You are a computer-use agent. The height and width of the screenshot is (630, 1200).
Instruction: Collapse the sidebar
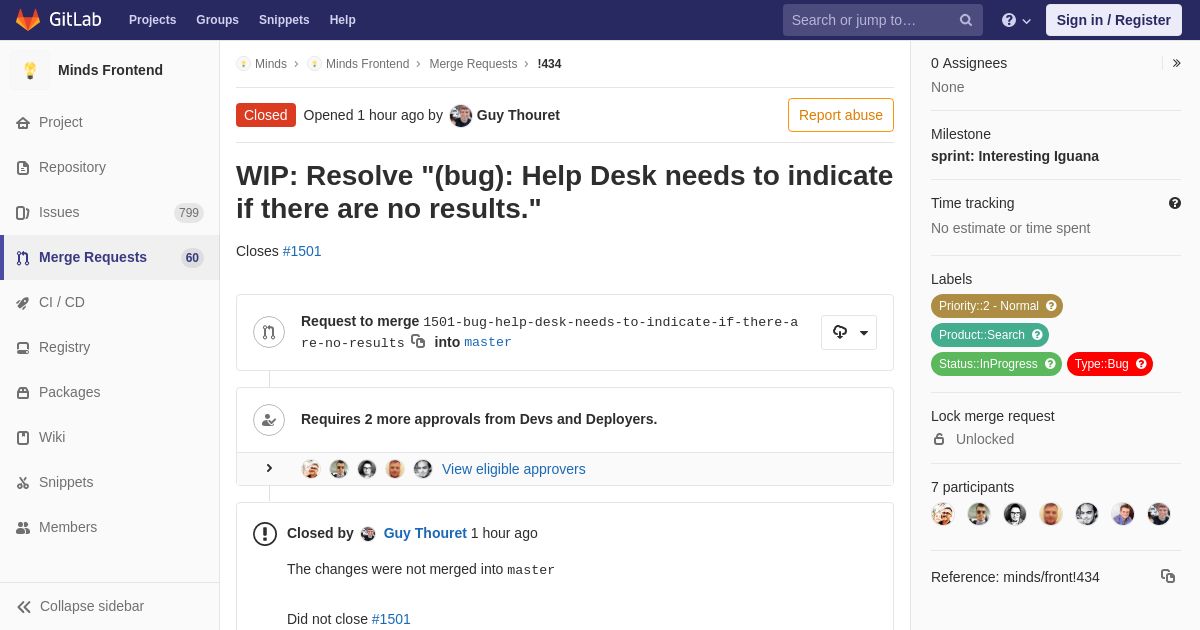pyautogui.click(x=110, y=606)
